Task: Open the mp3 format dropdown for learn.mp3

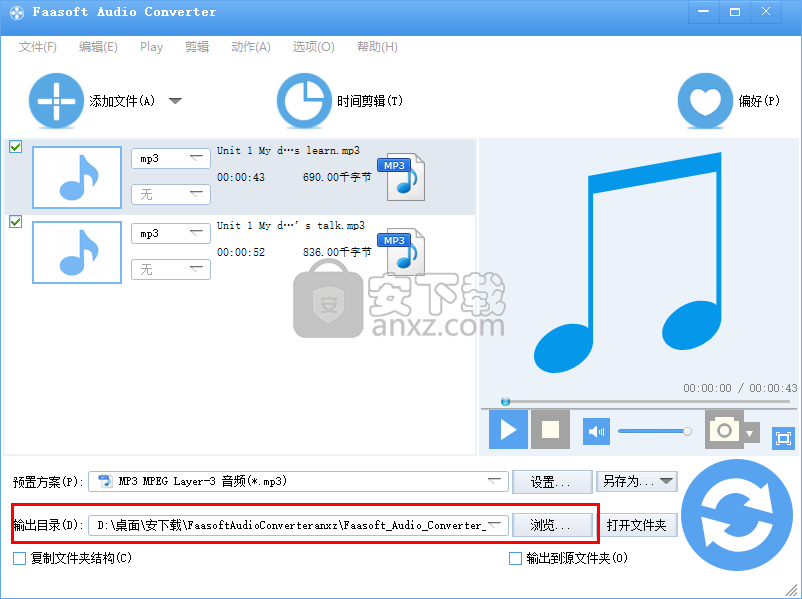Action: click(x=171, y=159)
